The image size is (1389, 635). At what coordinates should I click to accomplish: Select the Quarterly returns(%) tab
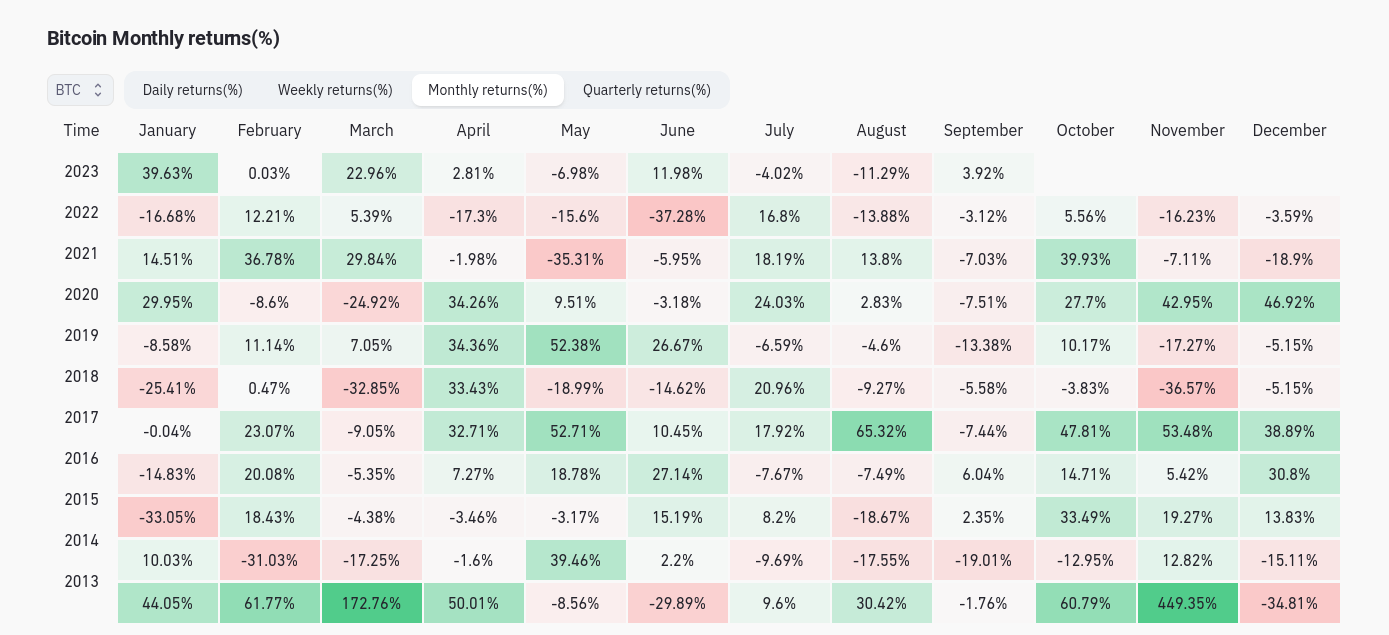(x=647, y=89)
